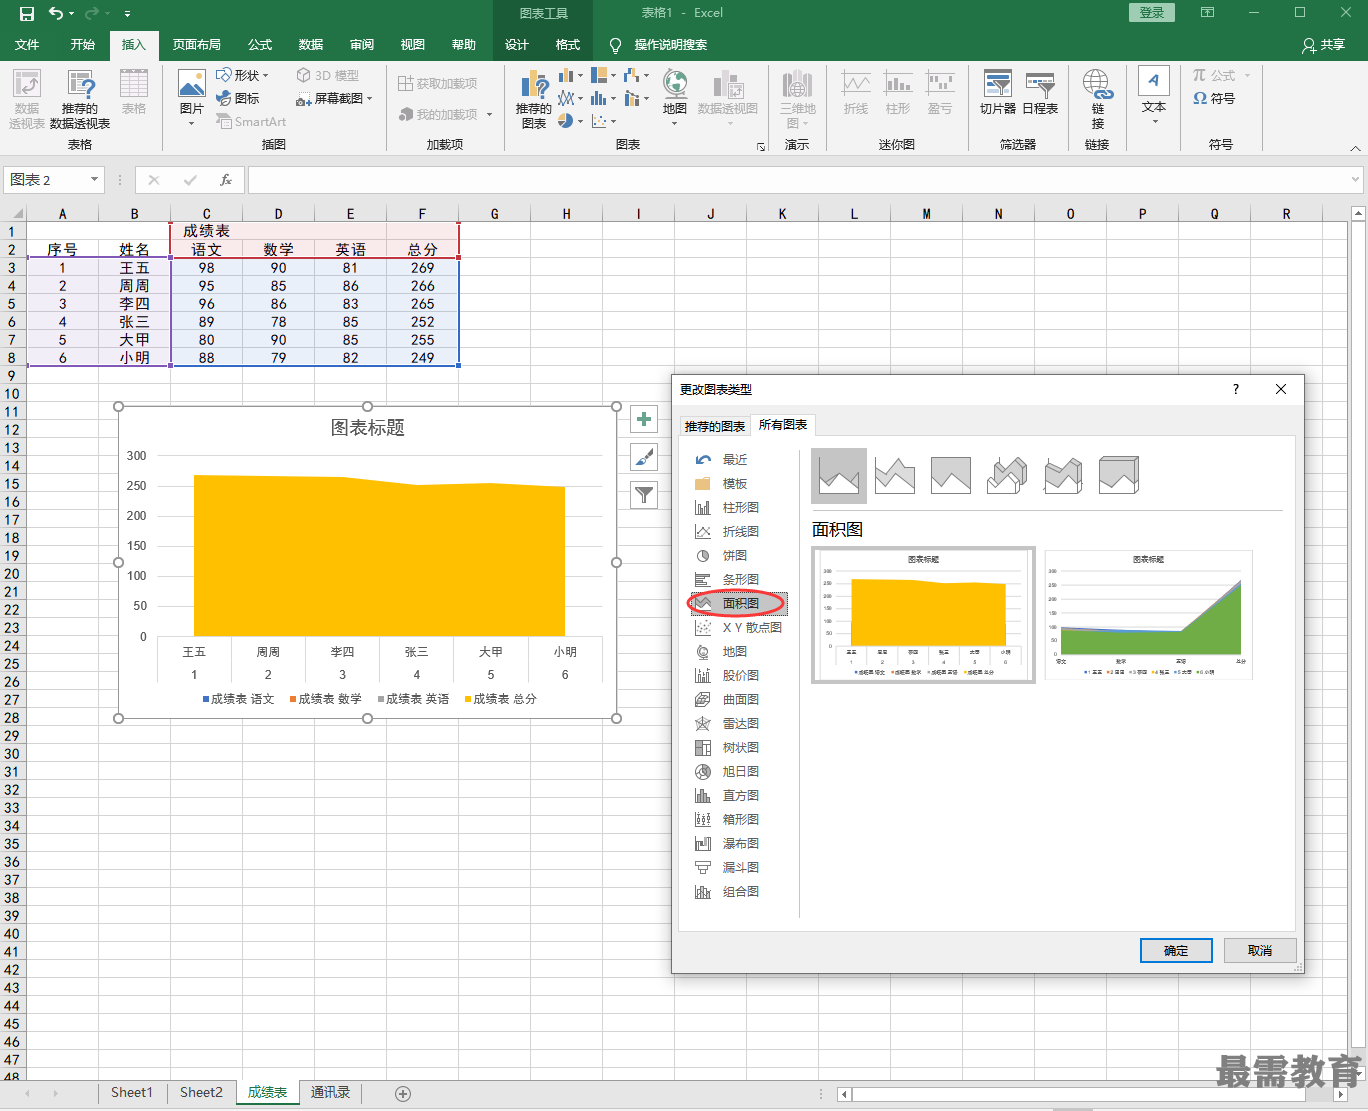Screen dimensions: 1368x1111
Task: Add a new worksheet
Action: click(403, 1094)
